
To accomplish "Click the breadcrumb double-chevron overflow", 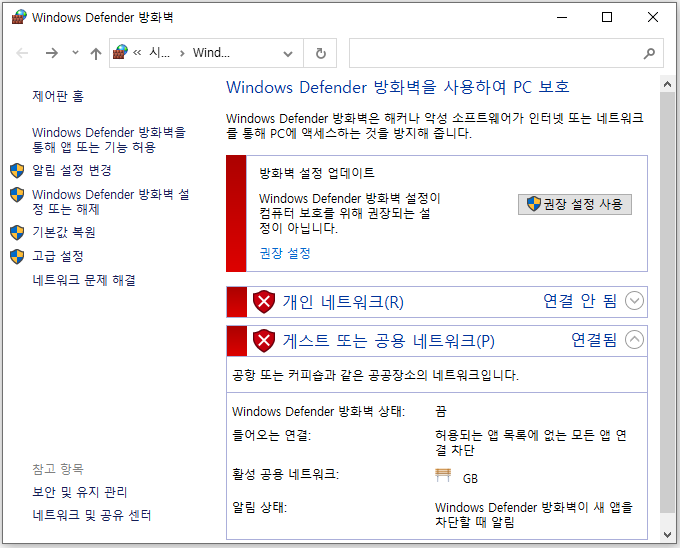I will (137, 53).
